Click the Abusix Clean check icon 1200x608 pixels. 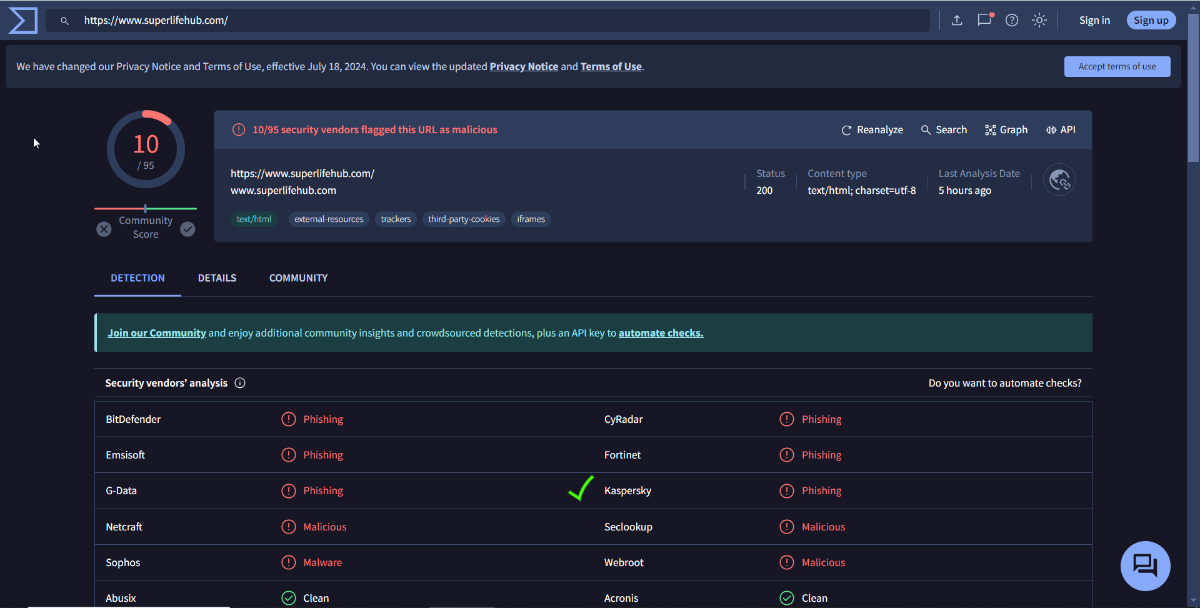point(289,598)
